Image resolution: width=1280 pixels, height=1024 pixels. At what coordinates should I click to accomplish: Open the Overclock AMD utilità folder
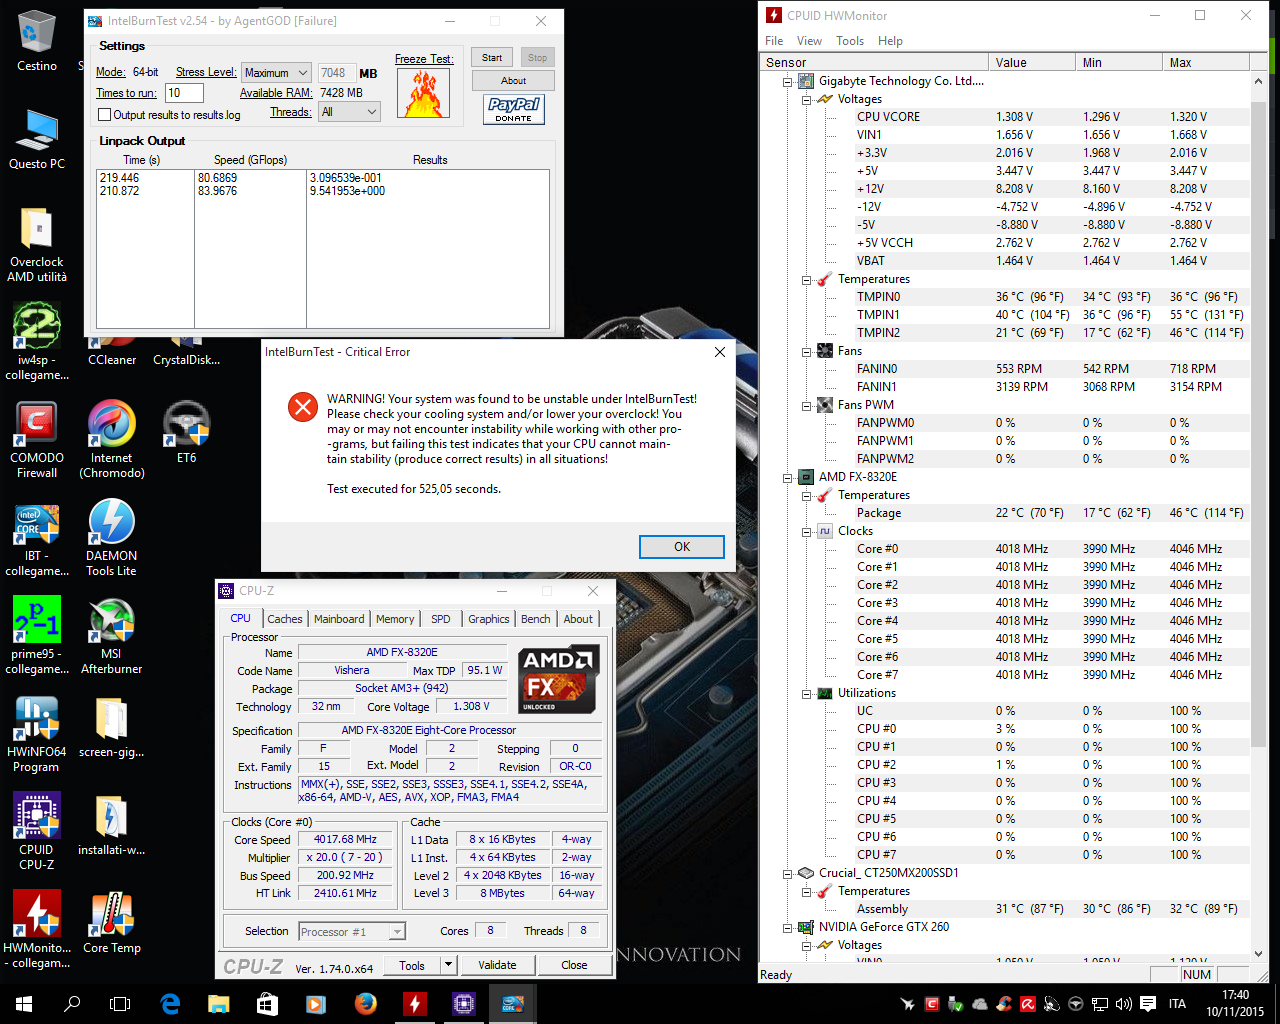(x=37, y=244)
